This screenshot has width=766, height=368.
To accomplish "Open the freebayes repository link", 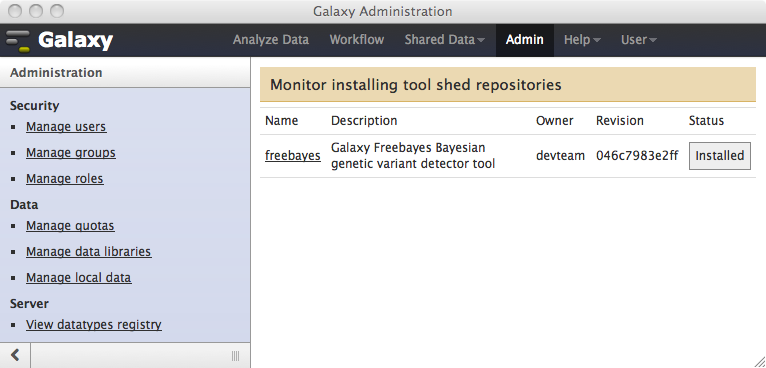I will (293, 156).
